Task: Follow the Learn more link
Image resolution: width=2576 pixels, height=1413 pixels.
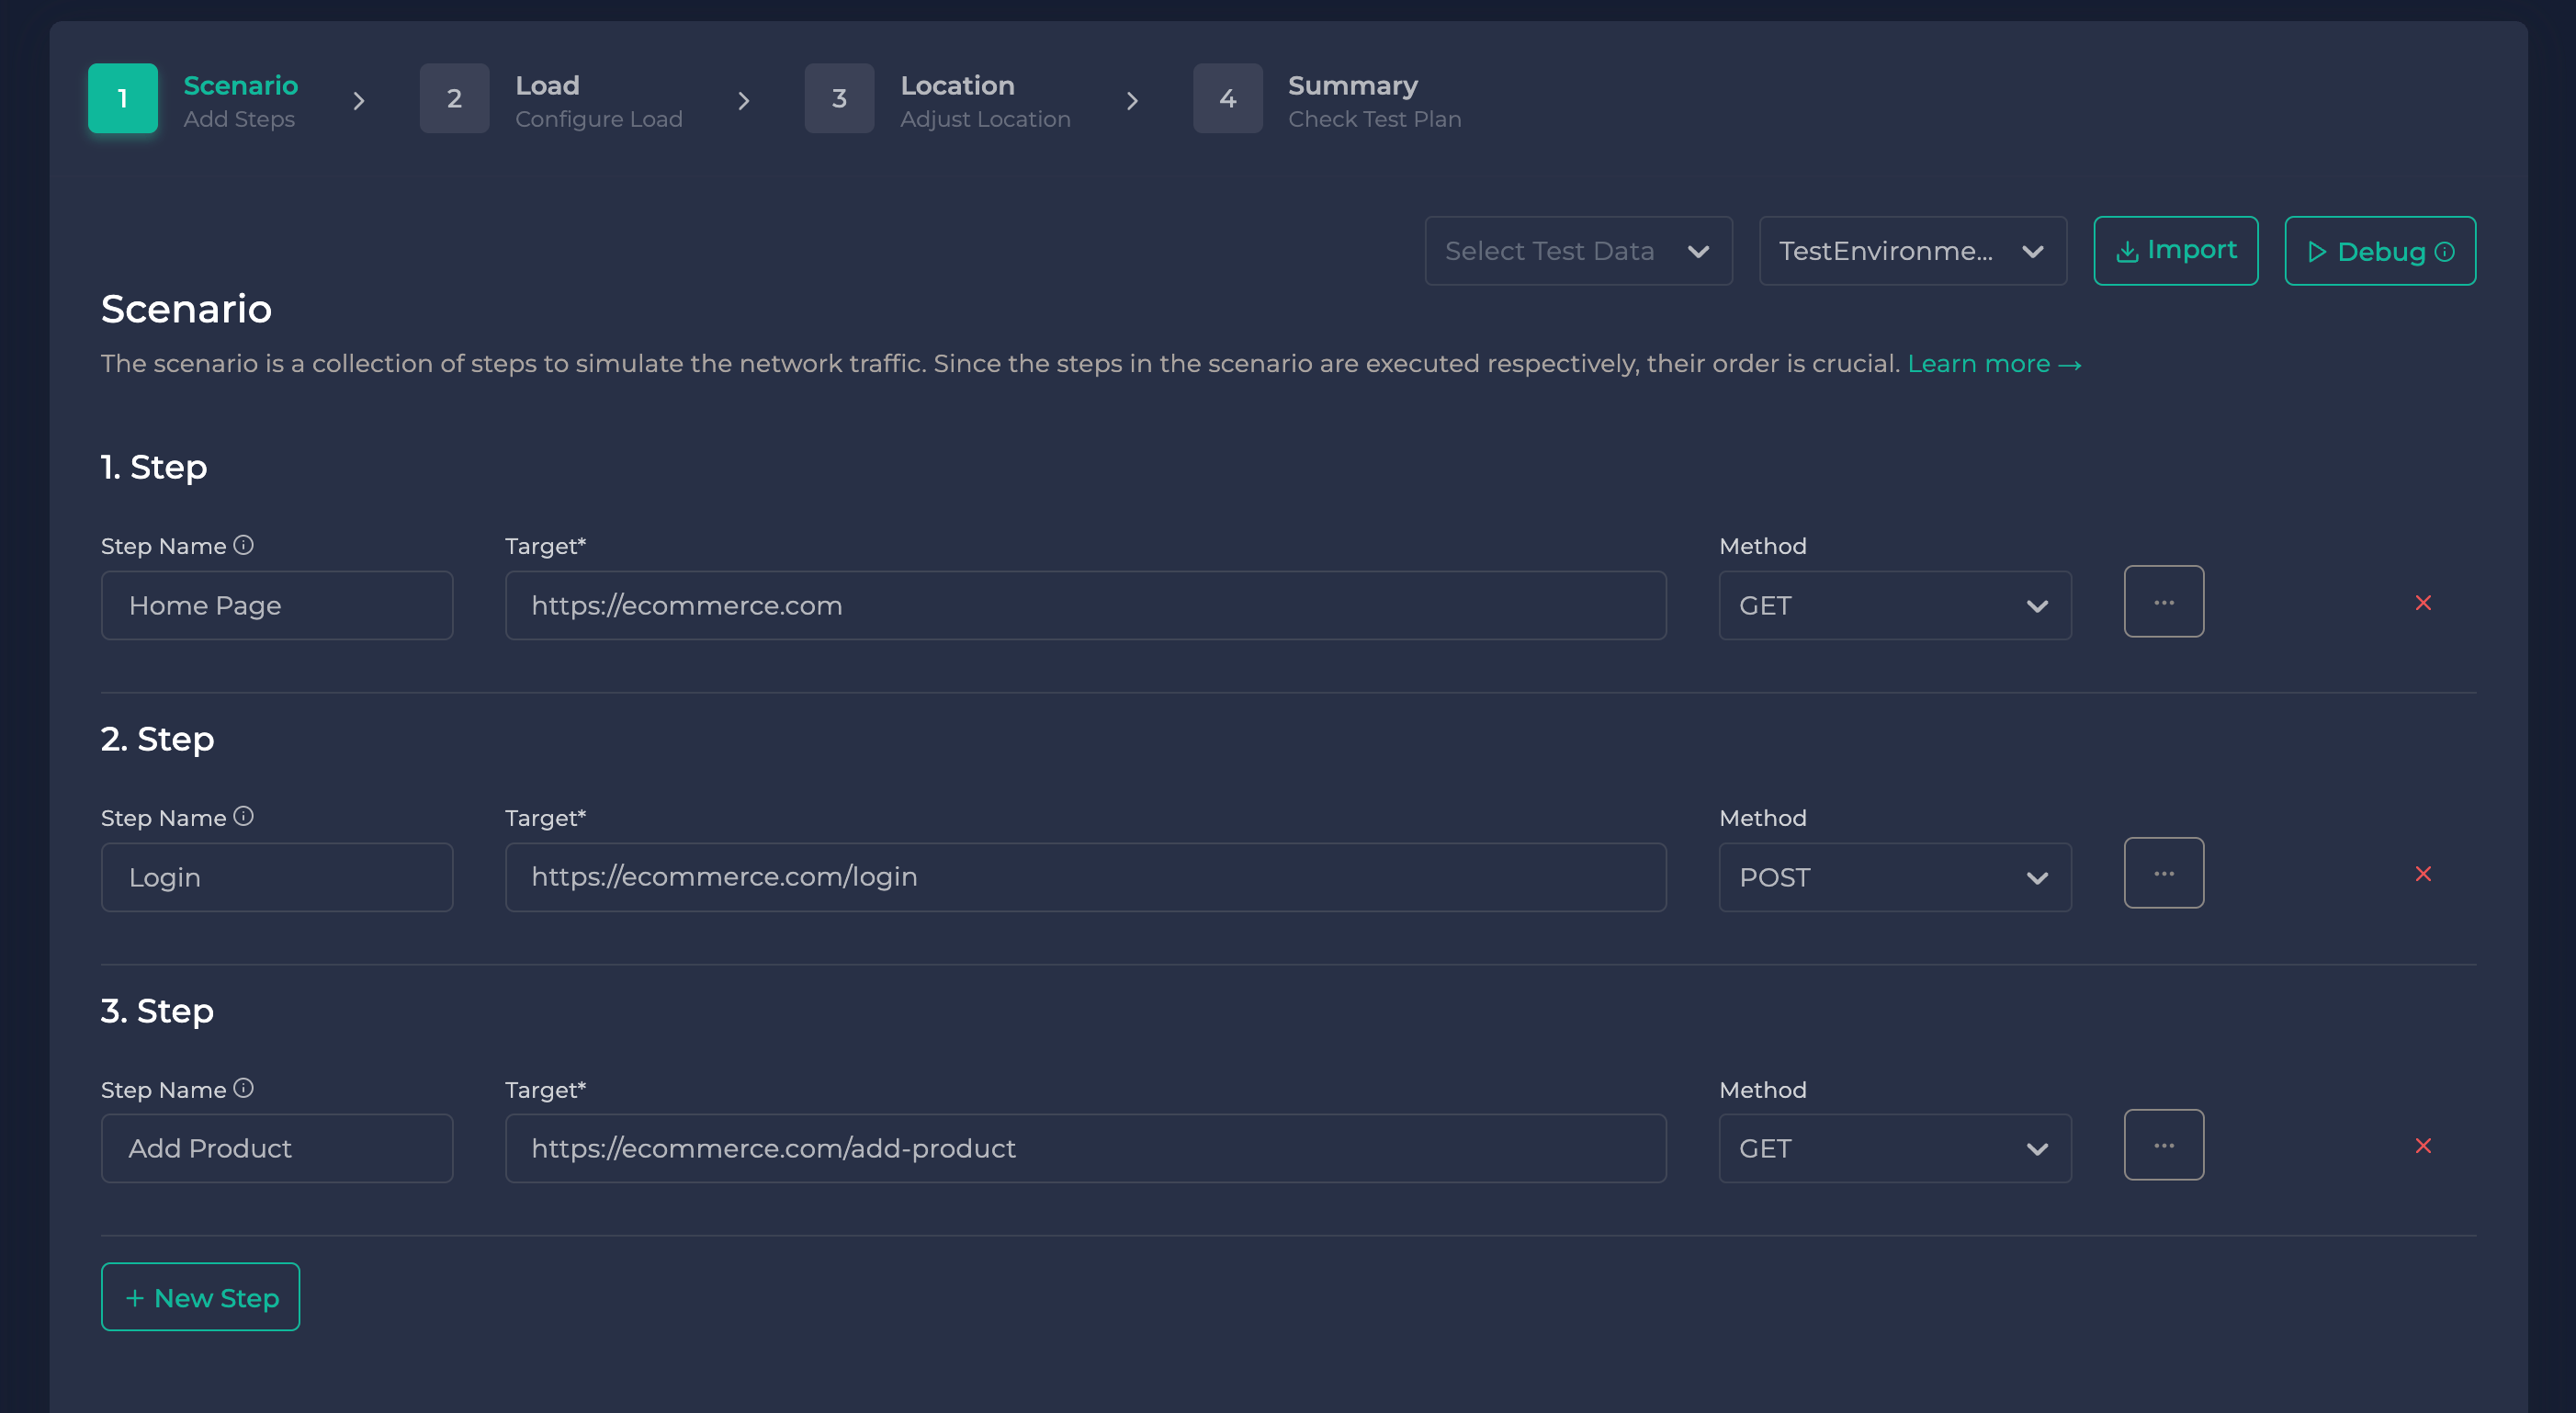Action: pos(1993,364)
